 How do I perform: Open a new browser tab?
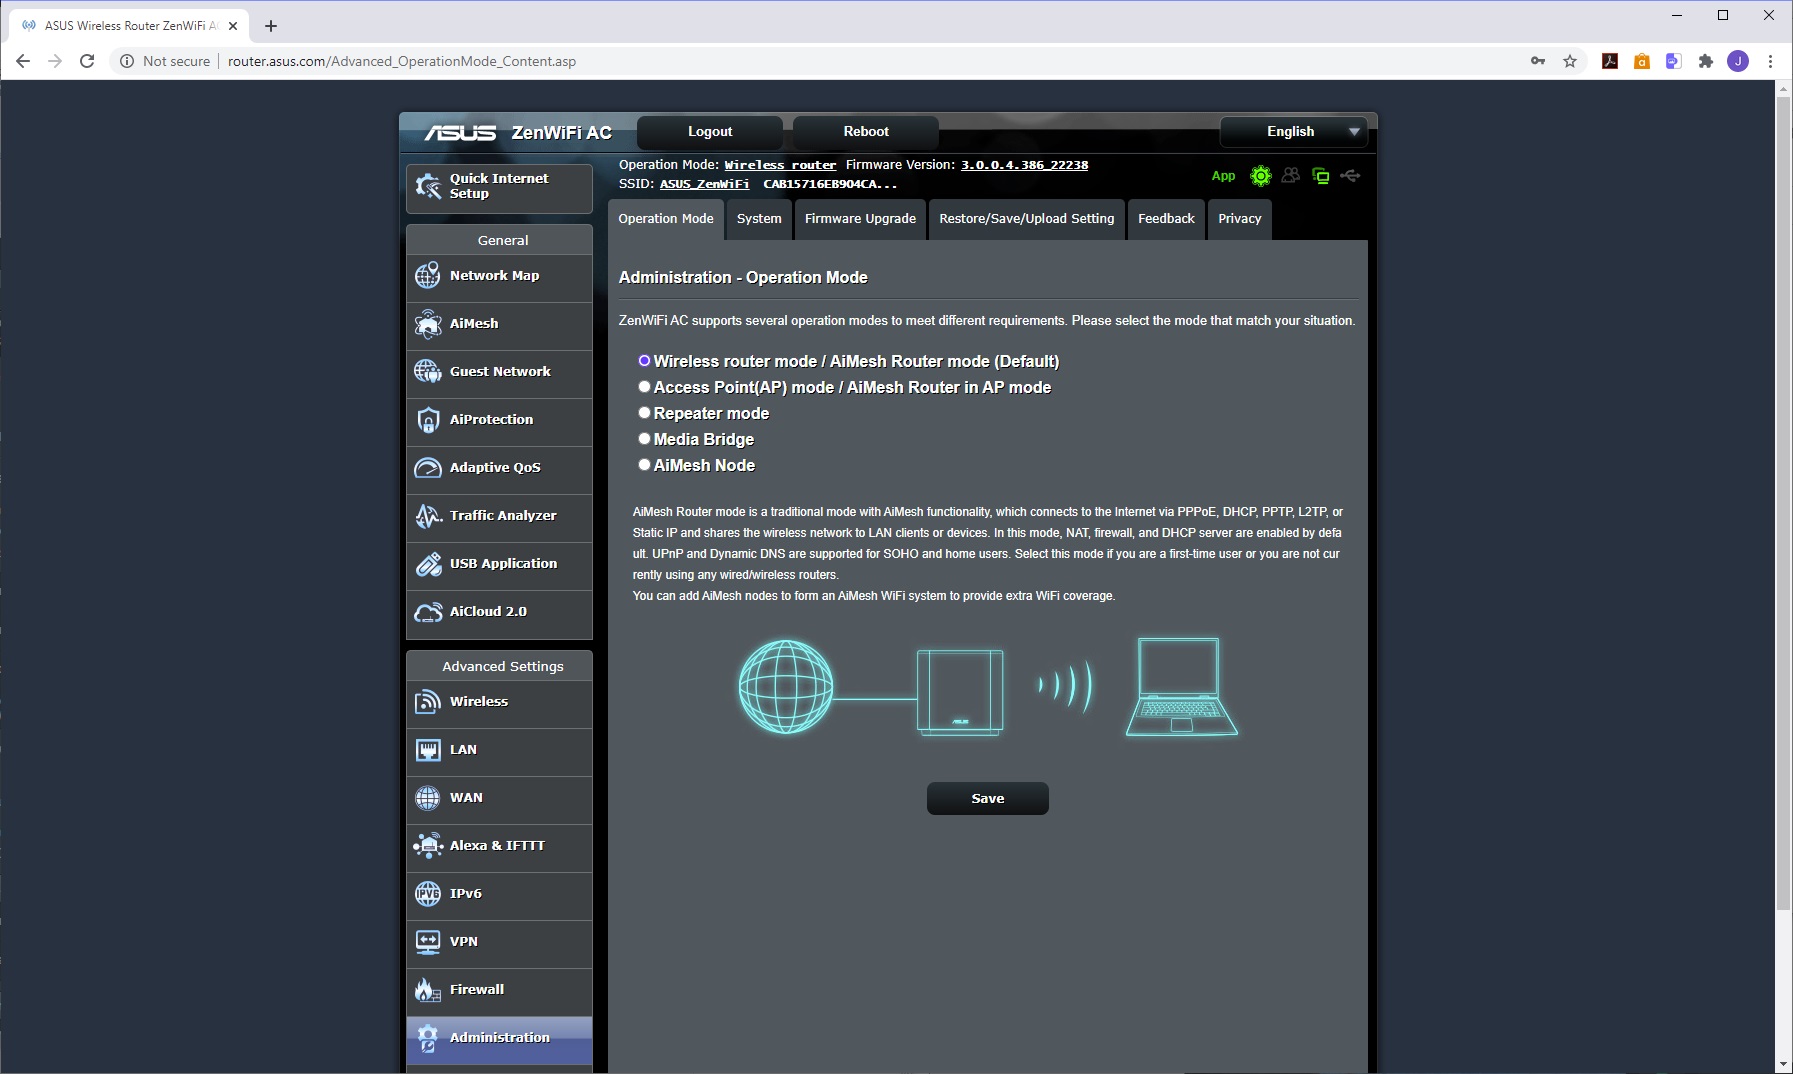click(x=271, y=26)
